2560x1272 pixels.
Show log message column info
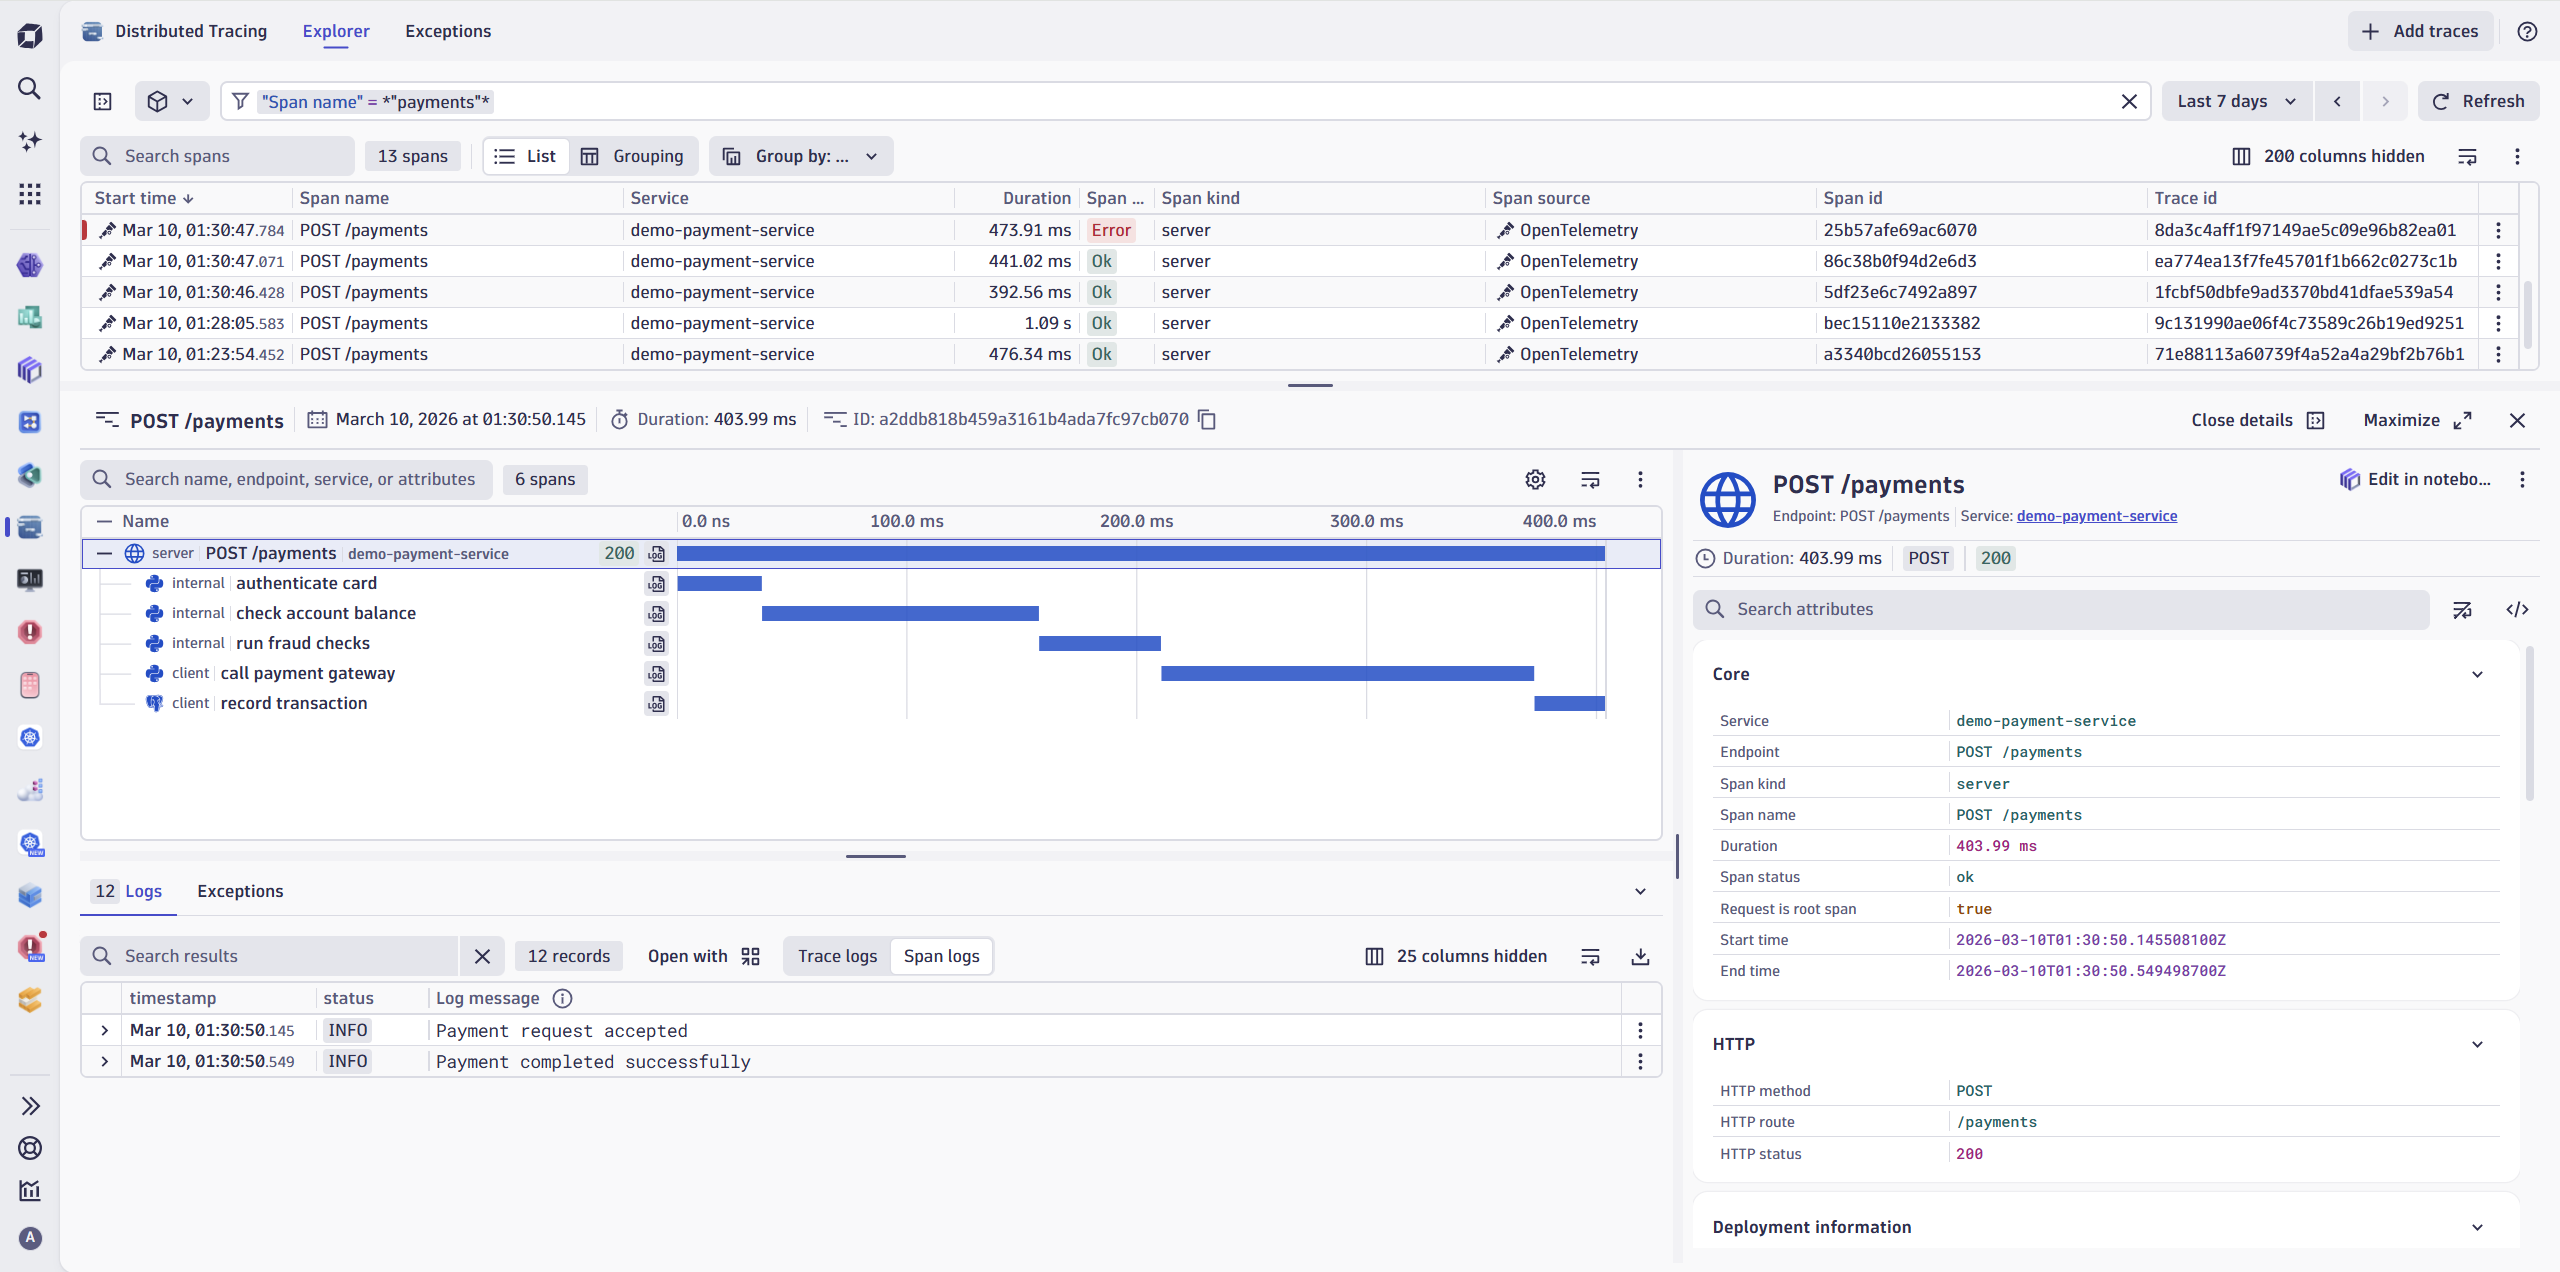(x=562, y=998)
